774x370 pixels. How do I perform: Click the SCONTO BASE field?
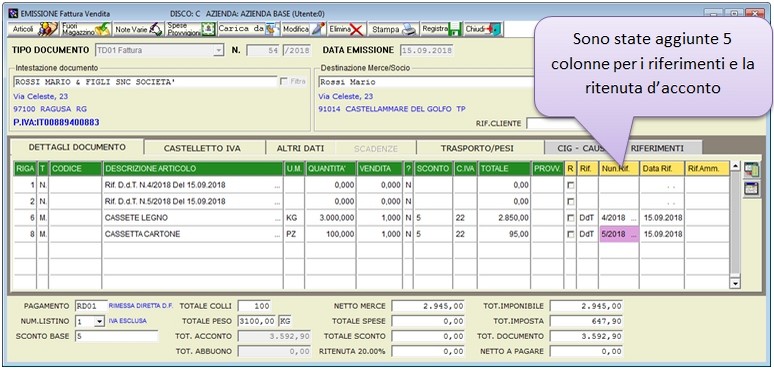(x=116, y=336)
